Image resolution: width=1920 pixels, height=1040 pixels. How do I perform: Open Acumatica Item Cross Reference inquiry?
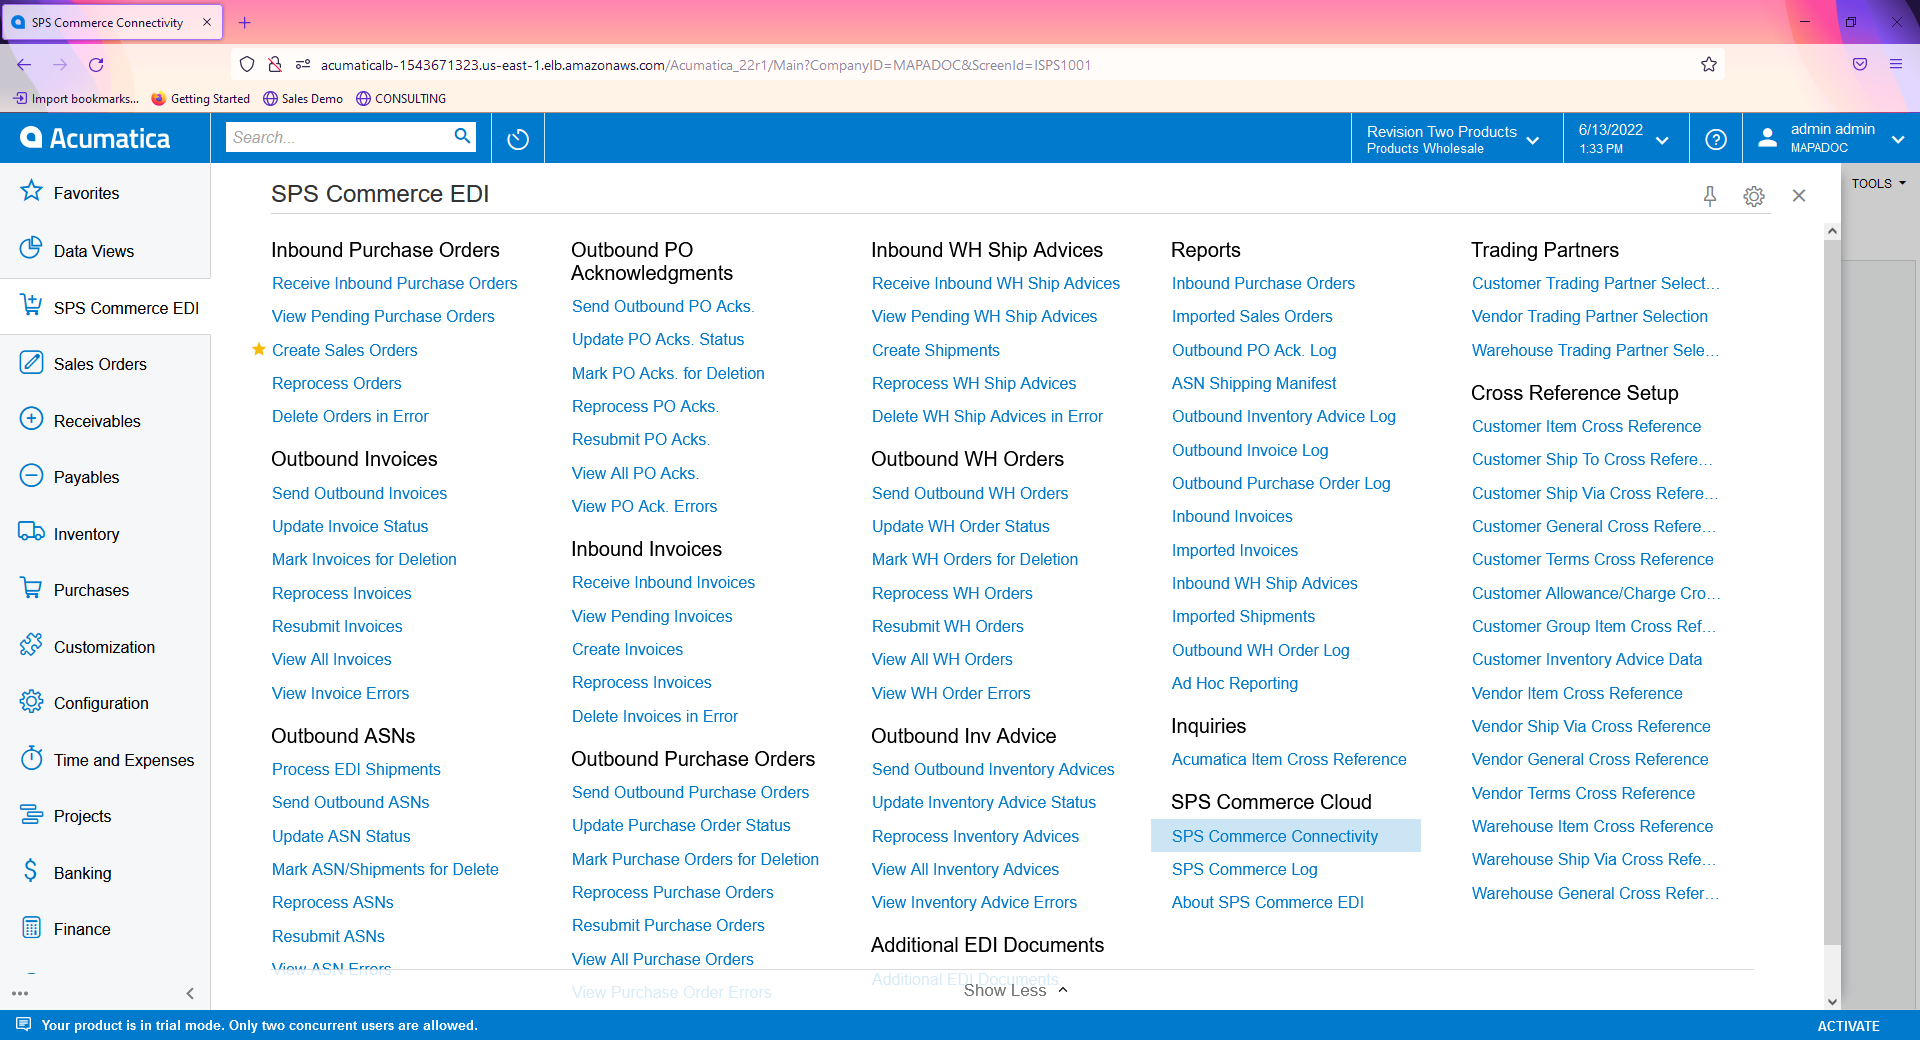click(1289, 760)
